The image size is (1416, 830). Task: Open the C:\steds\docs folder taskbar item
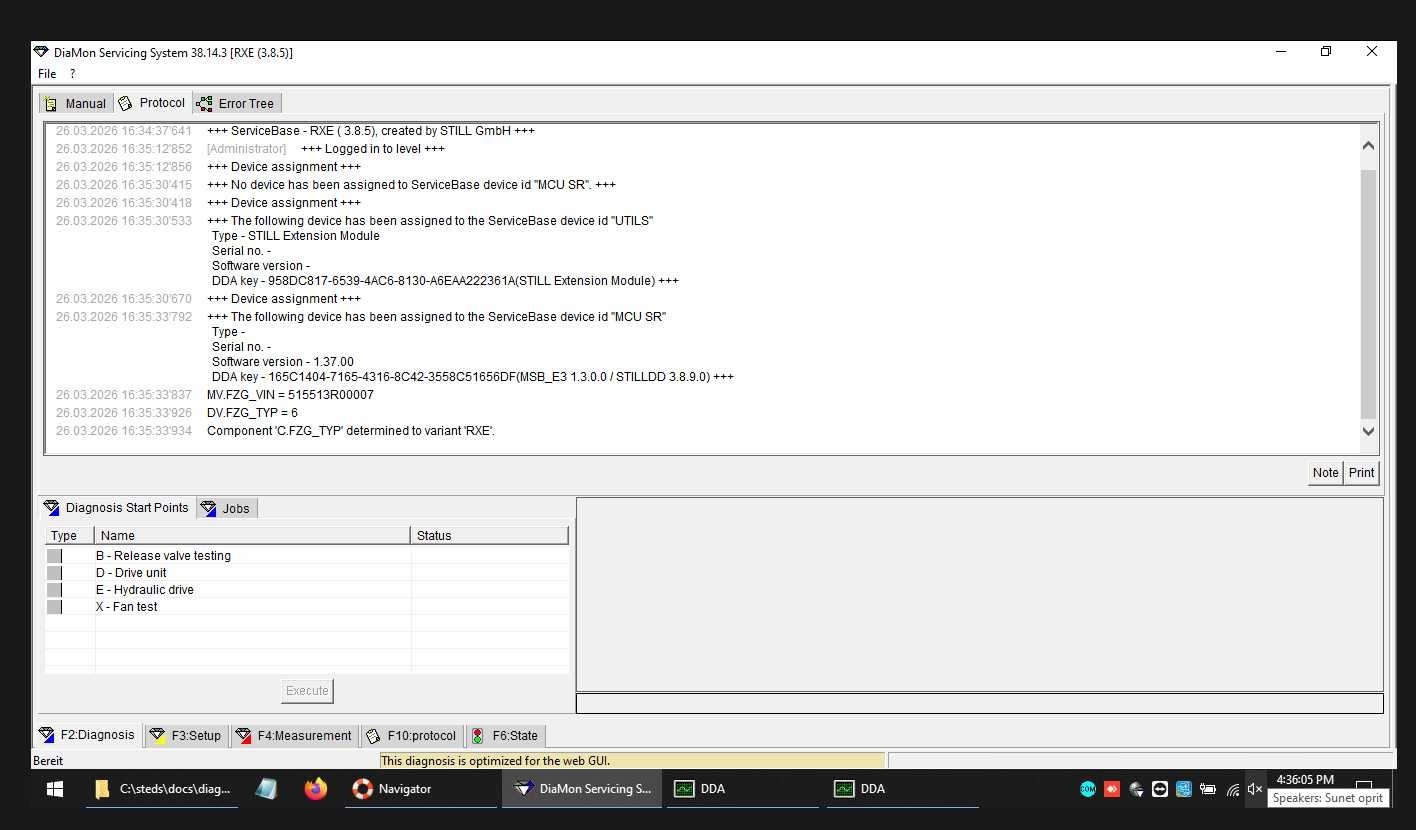pyautogui.click(x=163, y=789)
